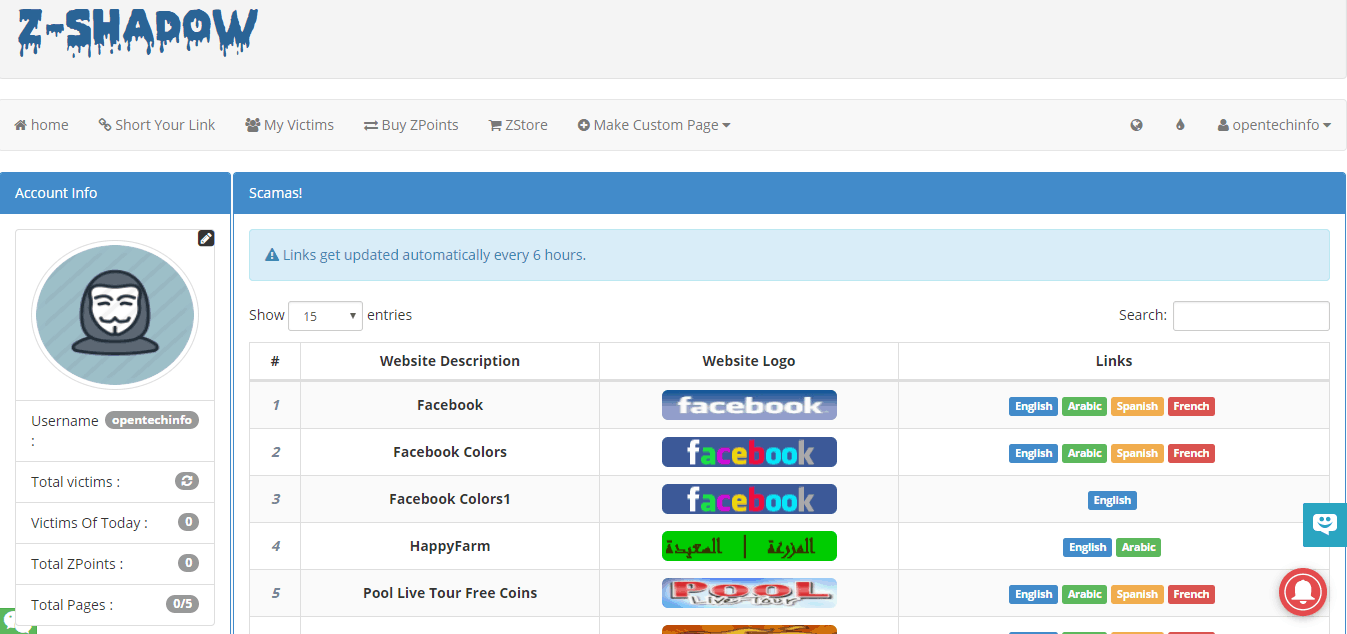Click the Facebook Colors1 row logo image
The image size is (1347, 634).
(x=749, y=499)
